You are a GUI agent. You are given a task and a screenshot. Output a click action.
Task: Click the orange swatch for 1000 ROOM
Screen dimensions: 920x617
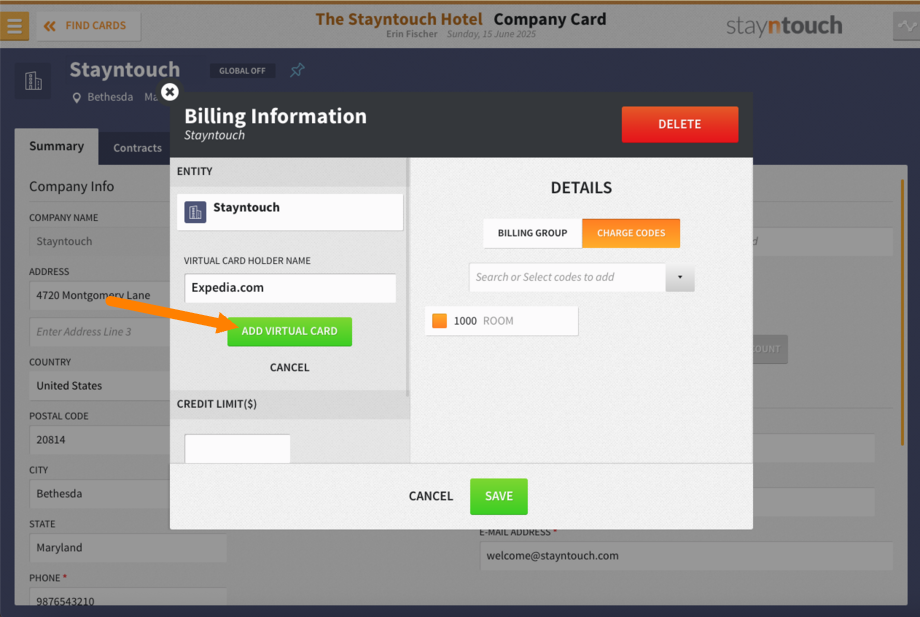pos(439,321)
